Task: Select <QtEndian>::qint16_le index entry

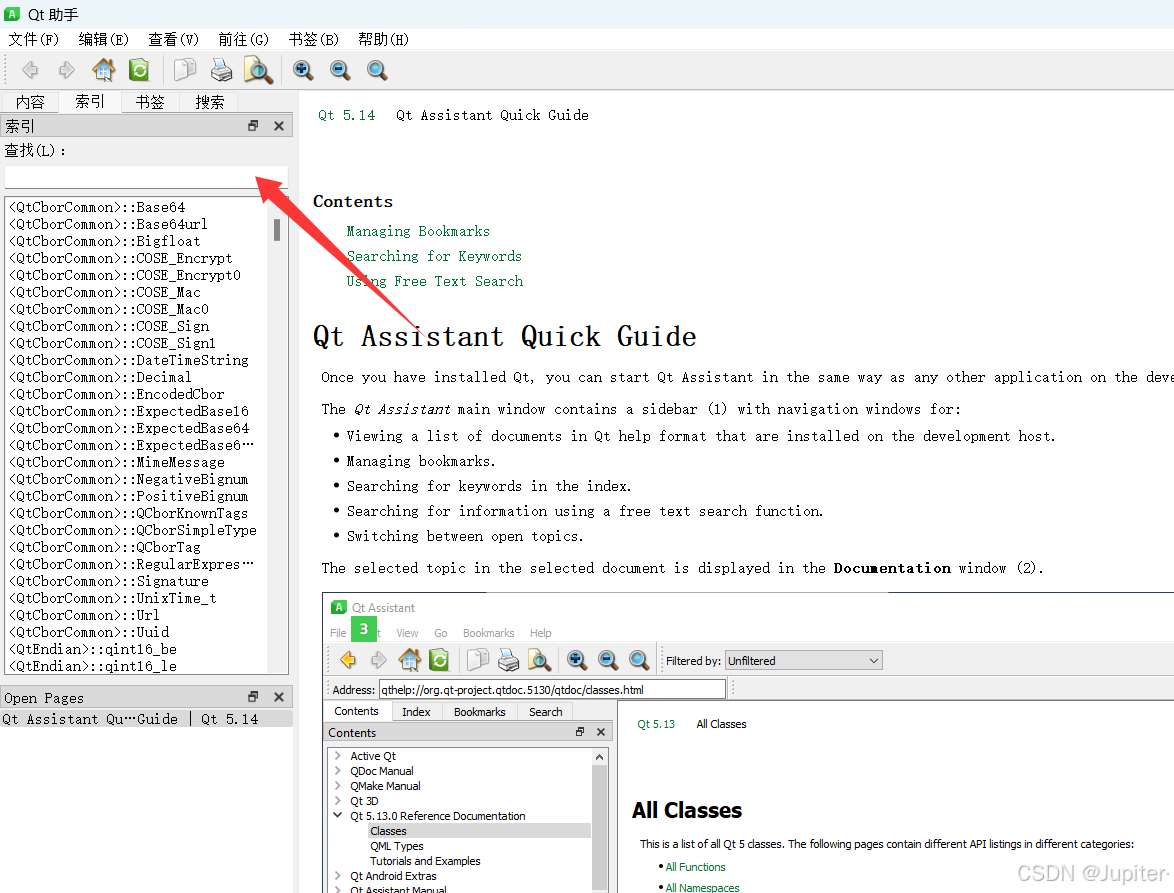Action: tap(92, 666)
